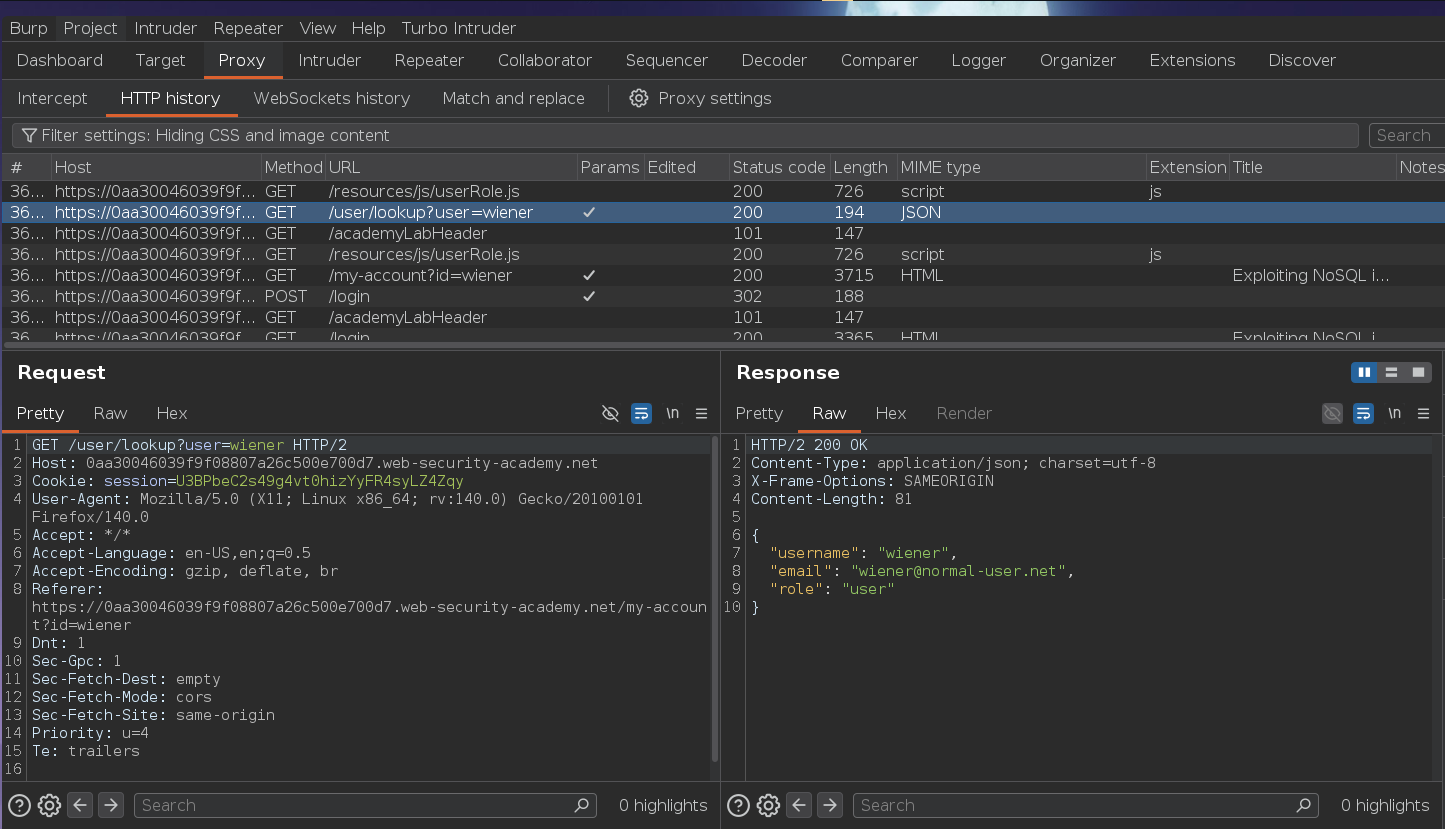Switch to the Repeater tool tab
1445x829 pixels.
click(429, 60)
